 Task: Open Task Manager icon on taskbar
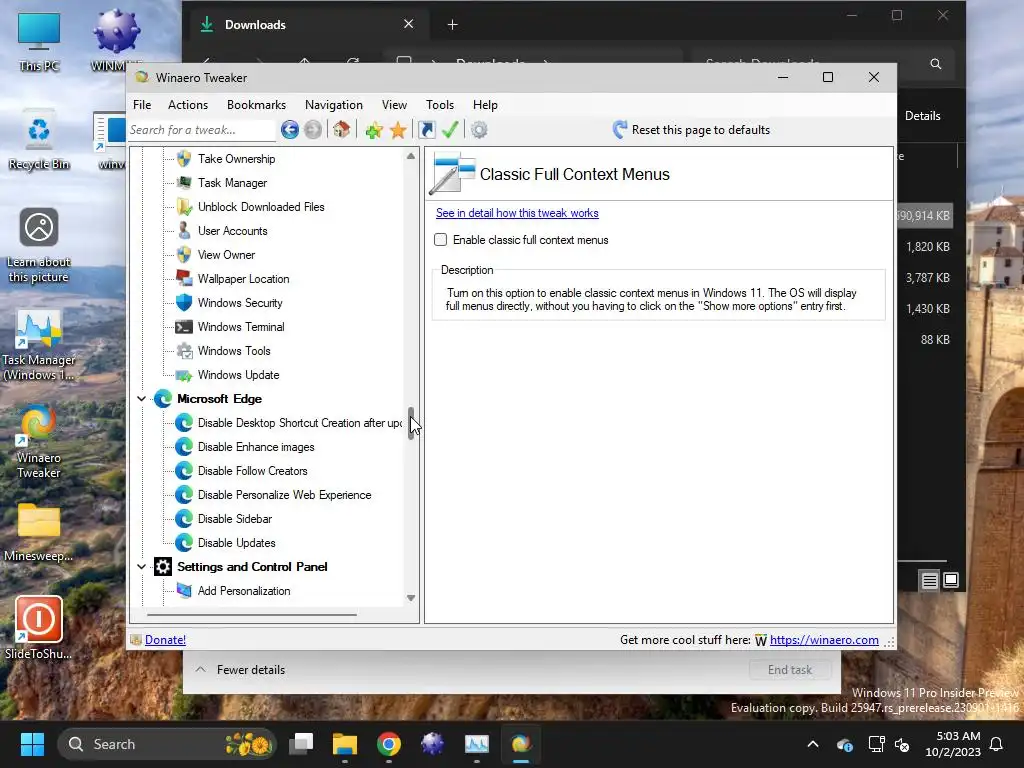pyautogui.click(x=477, y=744)
